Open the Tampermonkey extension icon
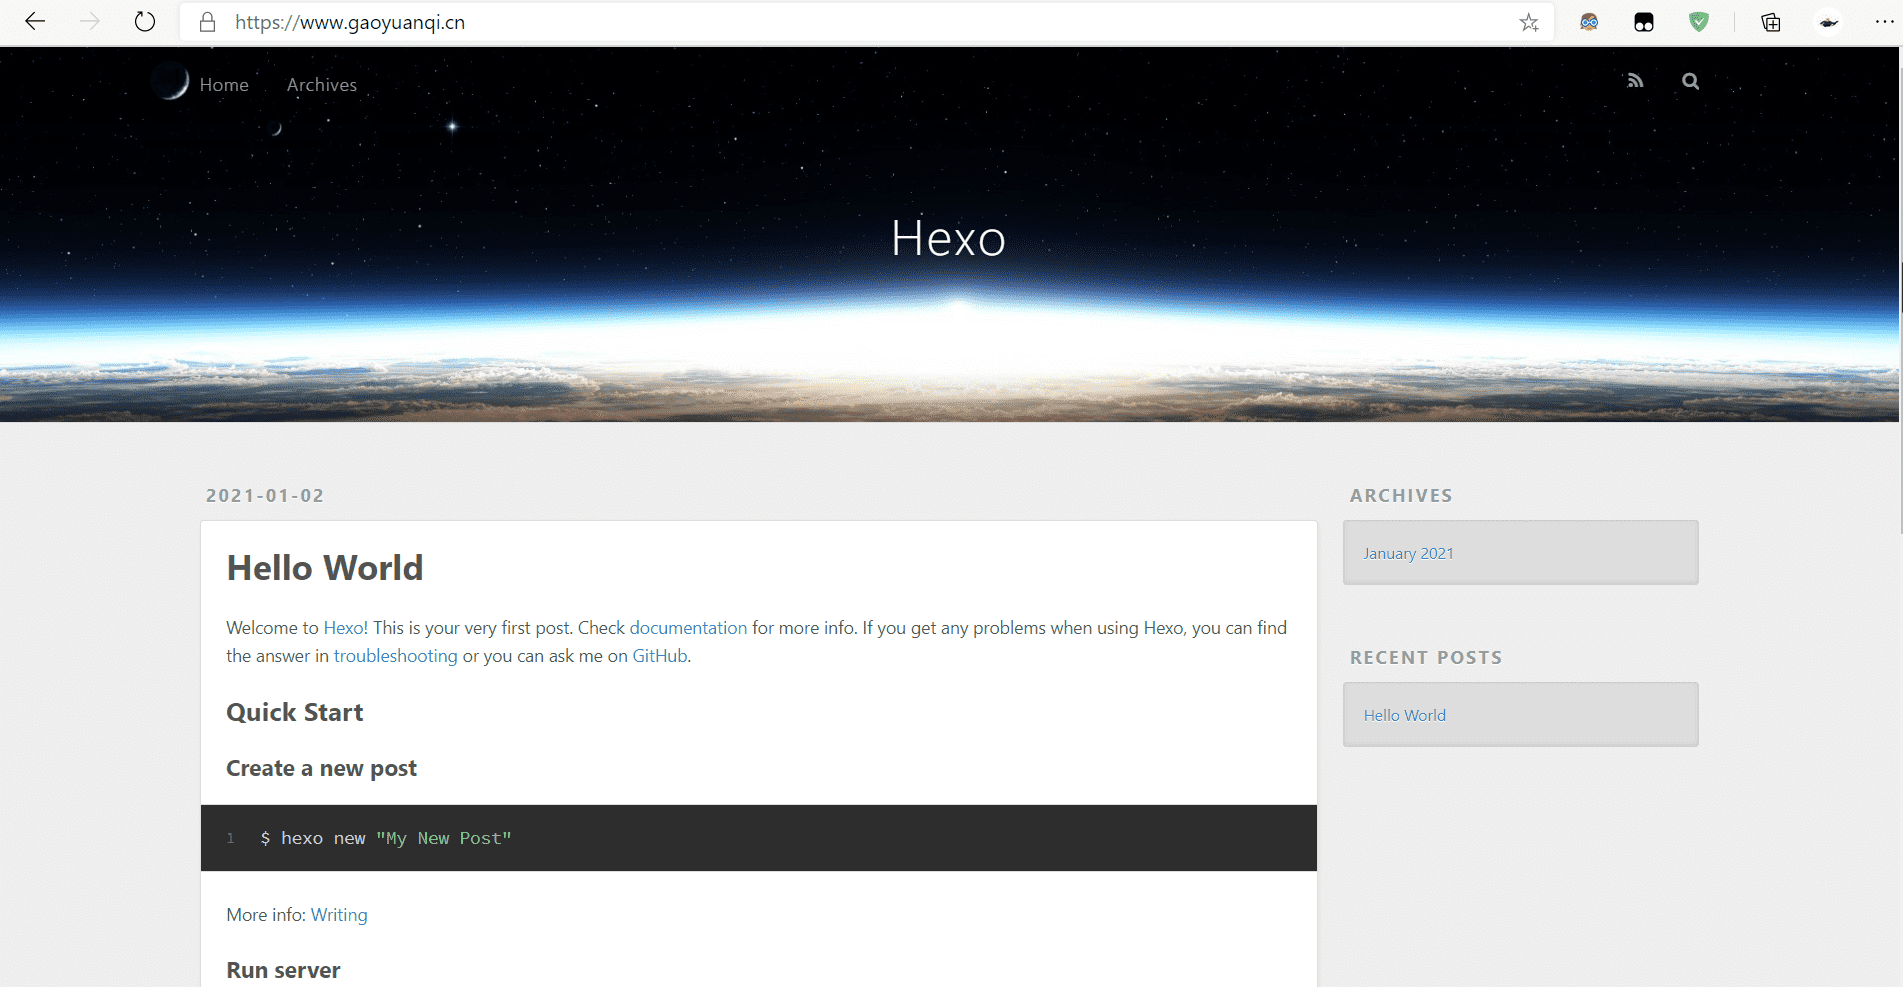 pyautogui.click(x=1644, y=22)
